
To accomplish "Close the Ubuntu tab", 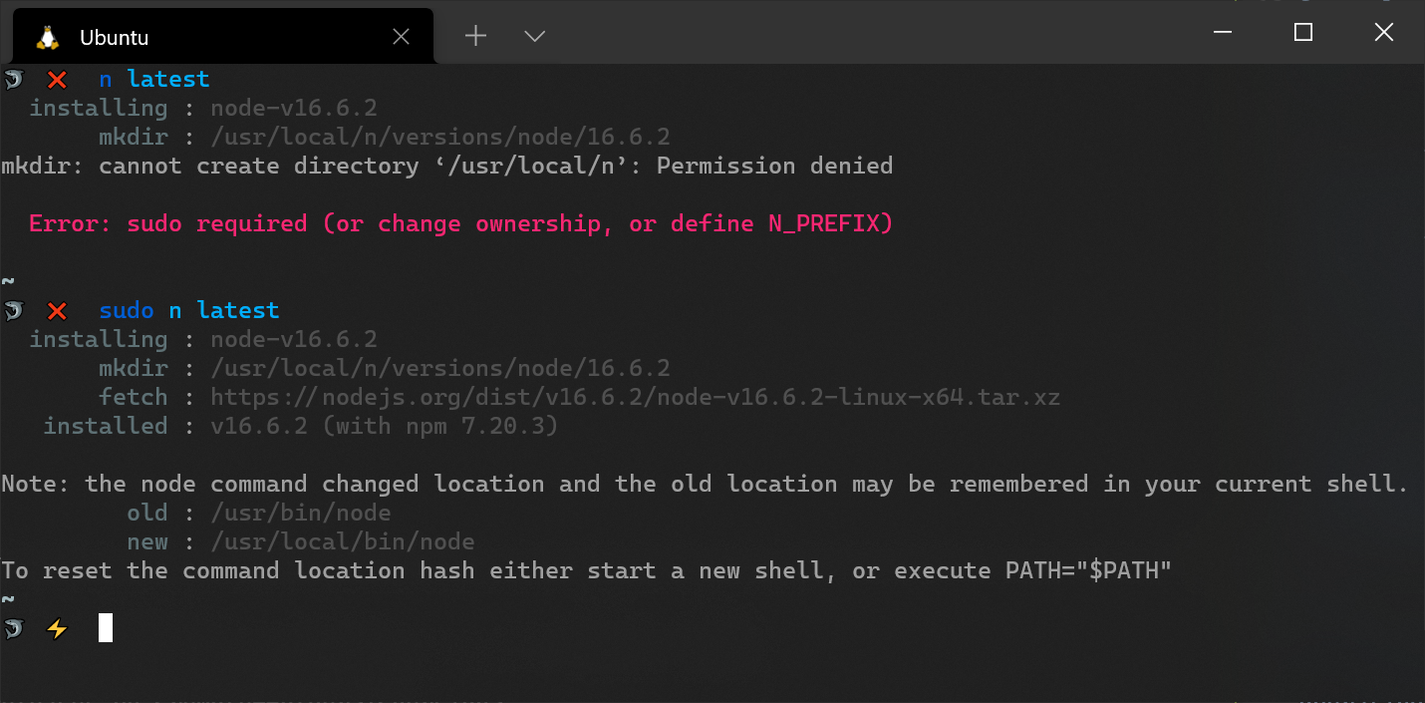I will (x=401, y=36).
